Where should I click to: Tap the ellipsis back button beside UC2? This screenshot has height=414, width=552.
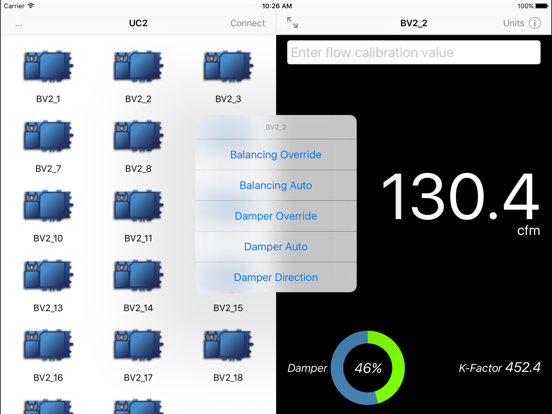coord(19,25)
